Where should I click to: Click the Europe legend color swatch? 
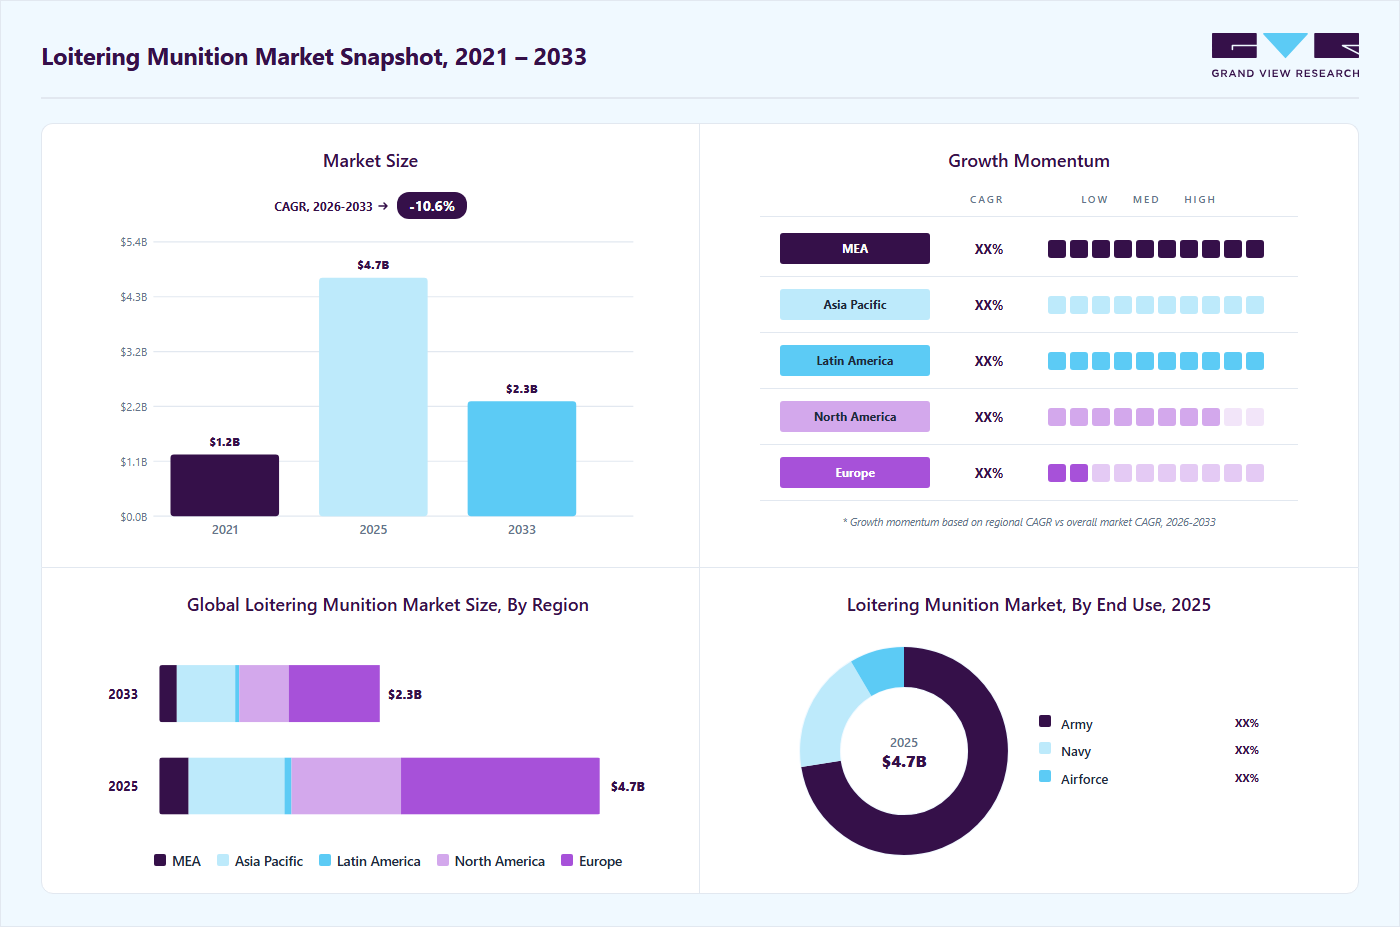coord(567,860)
